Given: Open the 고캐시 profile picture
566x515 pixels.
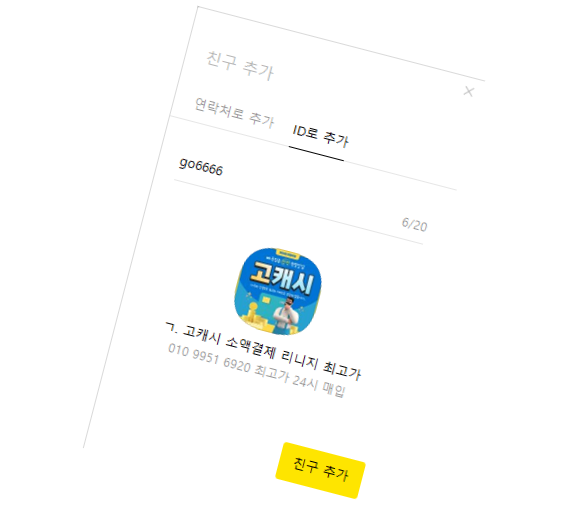Looking at the screenshot, I should tap(278, 291).
